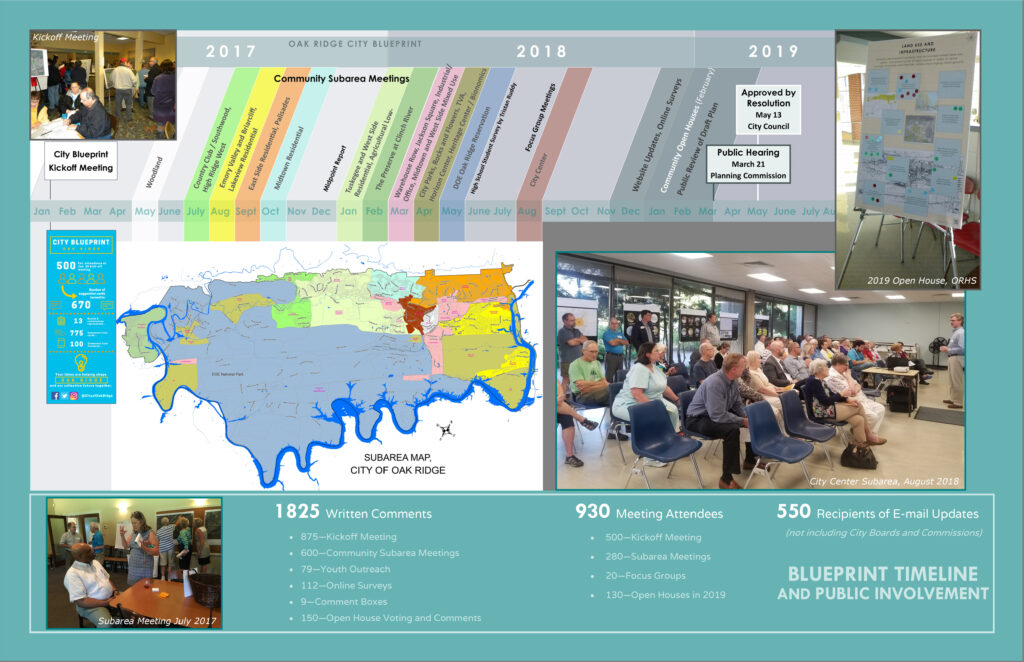The image size is (1024, 662).
Task: Open the City Center Subarea August 2018 photo
Action: pos(760,371)
